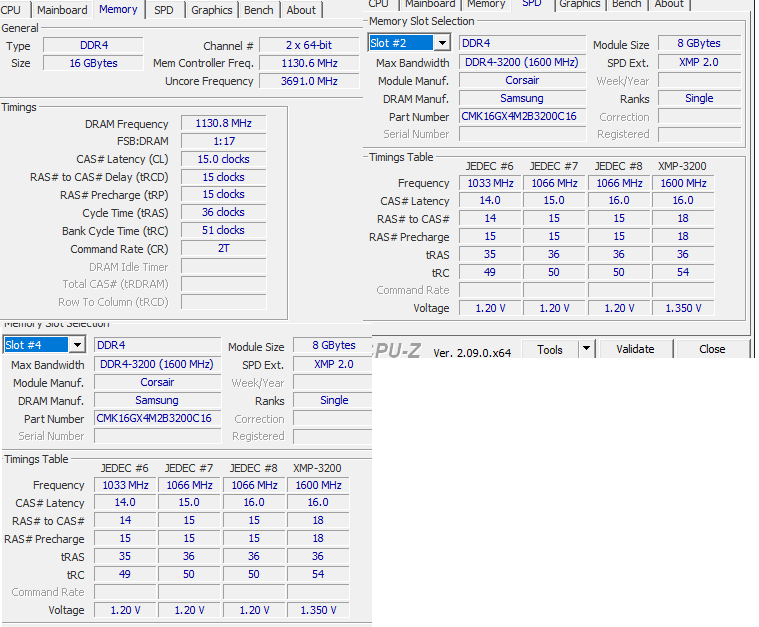Select Memory tab in the Slot #2 window
This screenshot has width=759, height=627.
tap(486, 4)
